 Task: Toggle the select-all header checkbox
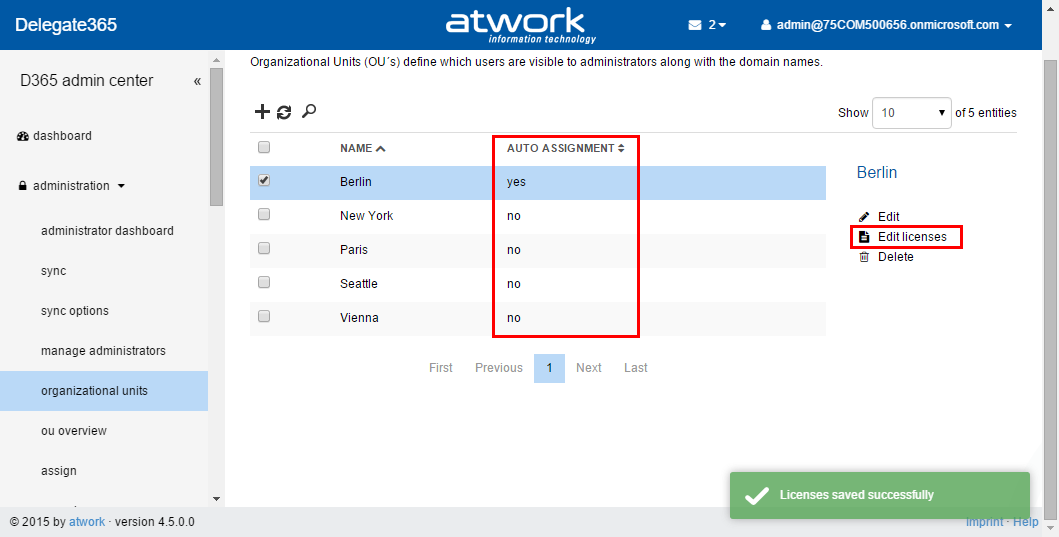coord(264,147)
